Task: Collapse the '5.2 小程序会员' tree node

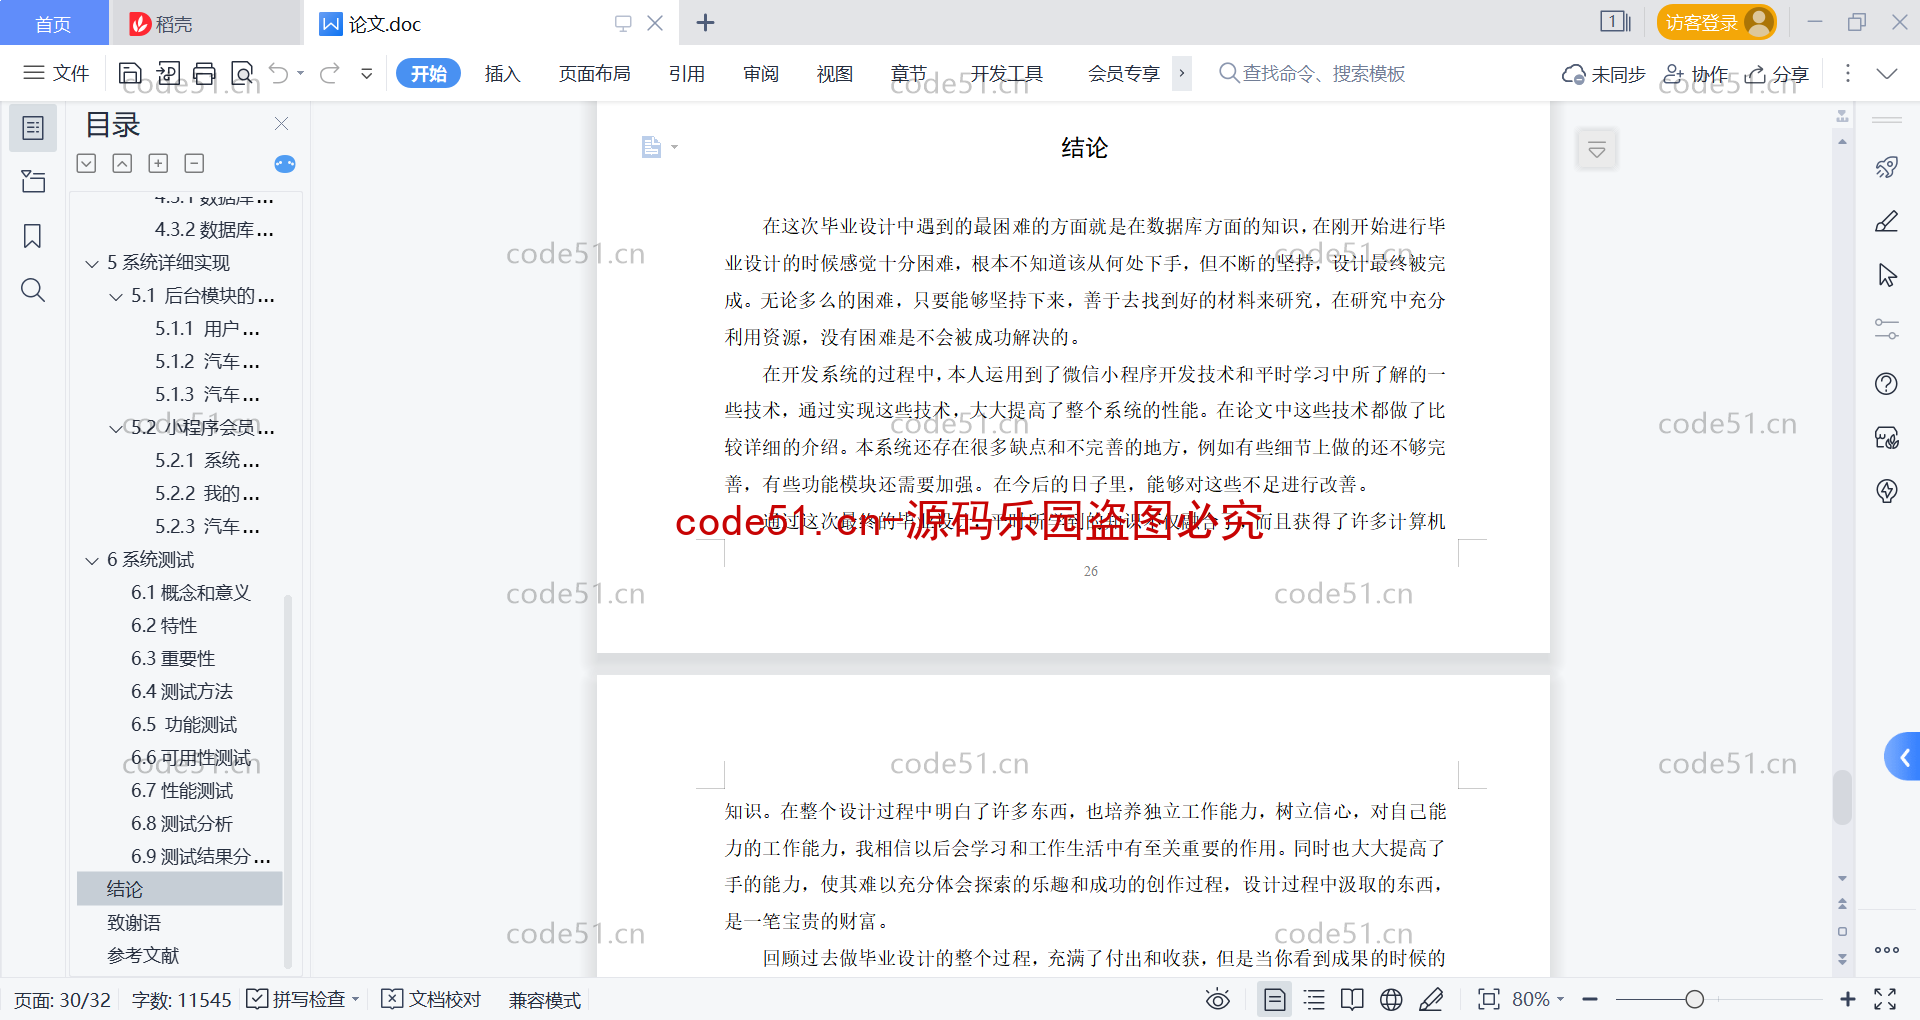Action: [116, 429]
